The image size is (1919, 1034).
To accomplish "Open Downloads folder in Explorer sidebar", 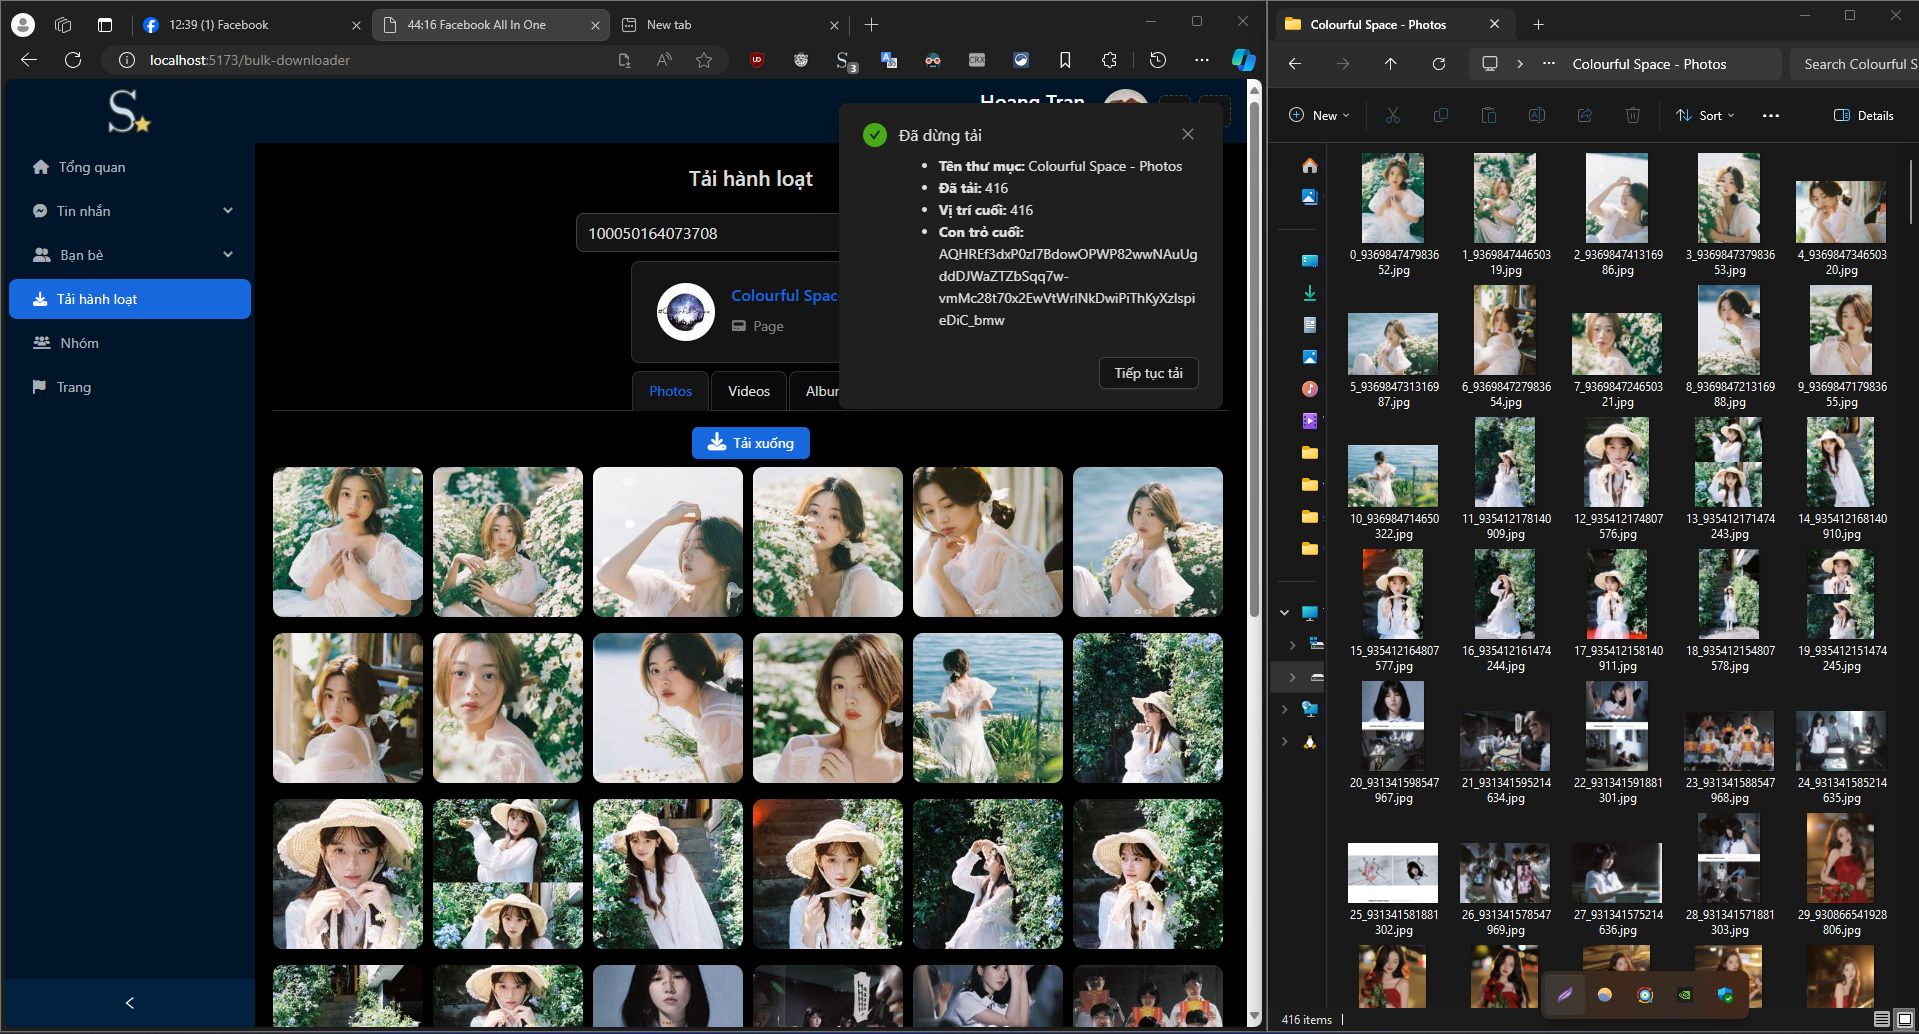I will coord(1309,293).
